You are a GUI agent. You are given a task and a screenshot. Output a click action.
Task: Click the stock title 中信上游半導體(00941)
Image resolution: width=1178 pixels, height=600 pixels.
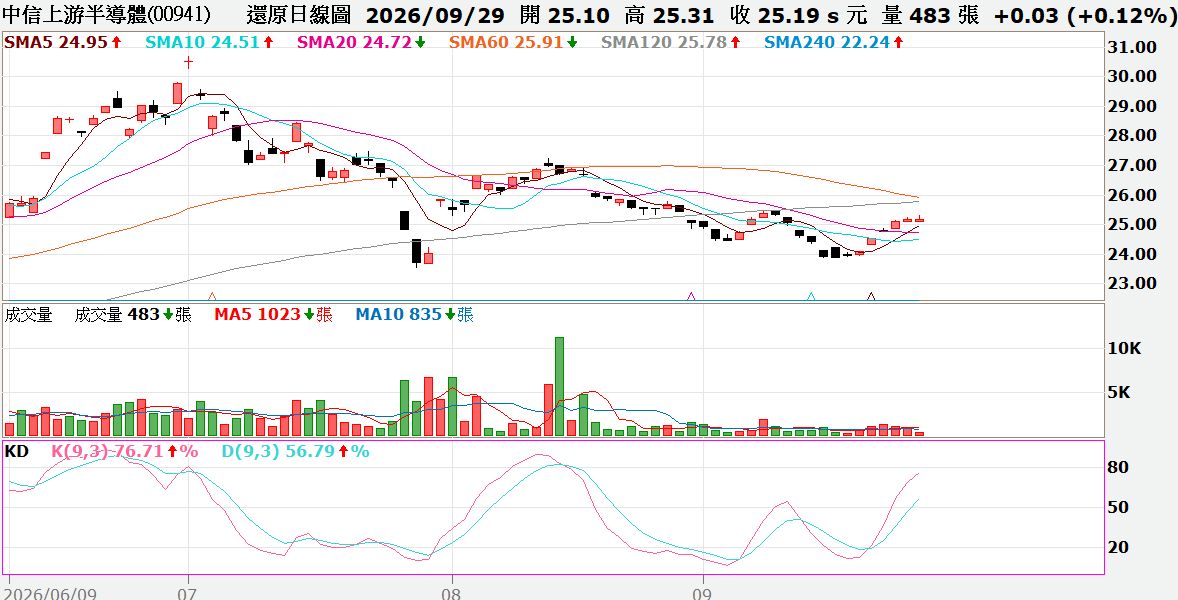point(107,15)
